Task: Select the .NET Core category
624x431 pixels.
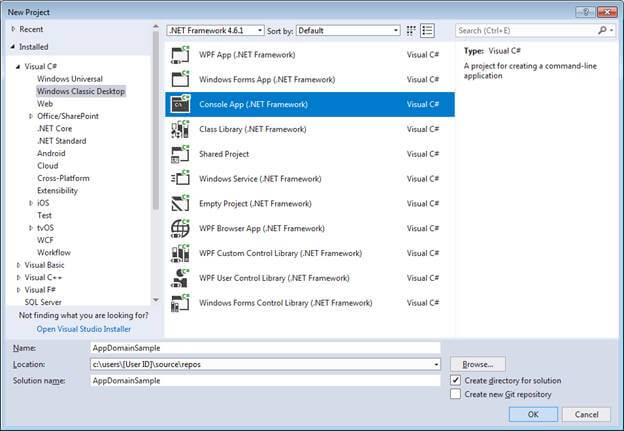Action: [55, 129]
